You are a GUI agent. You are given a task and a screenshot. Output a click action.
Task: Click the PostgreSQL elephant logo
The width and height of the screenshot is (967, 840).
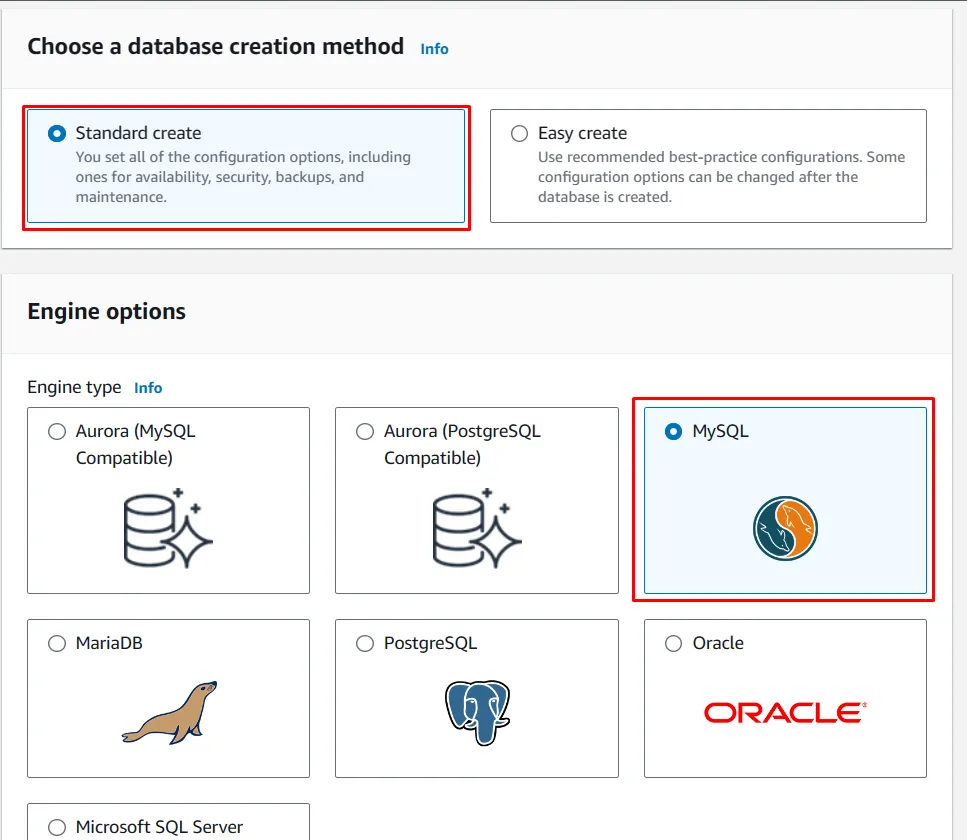477,712
